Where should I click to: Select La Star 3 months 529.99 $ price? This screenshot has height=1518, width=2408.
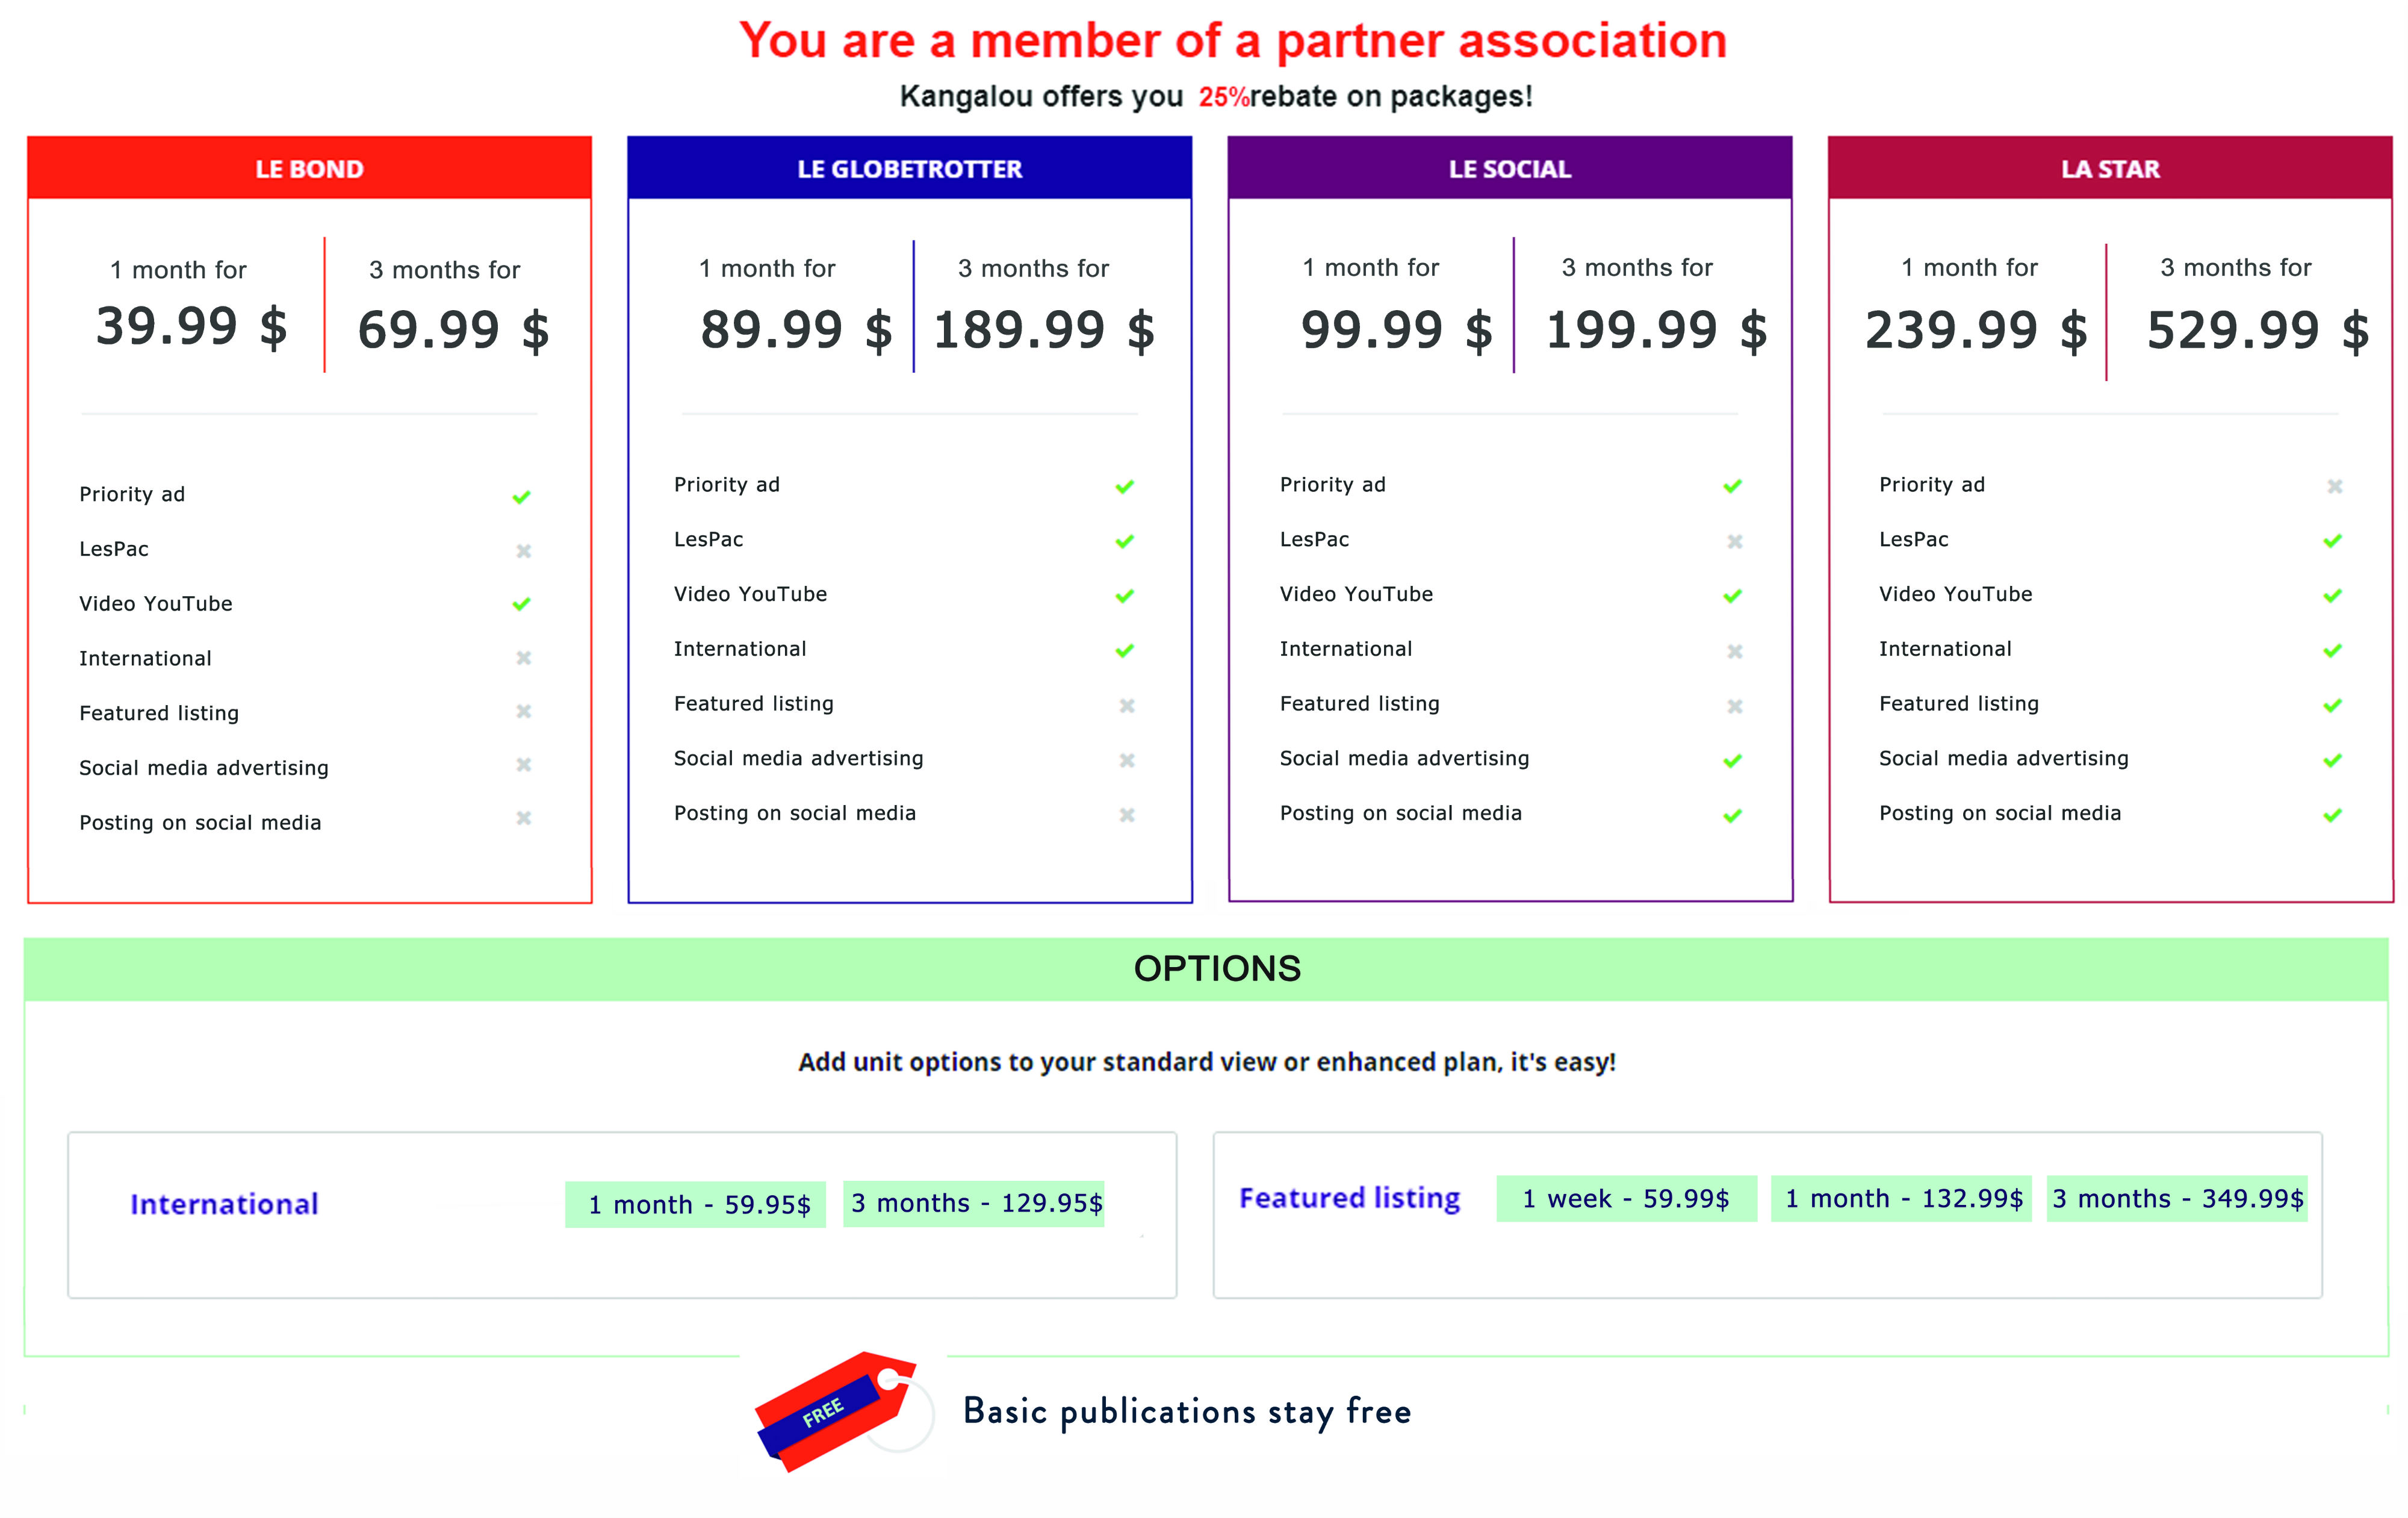[2257, 330]
